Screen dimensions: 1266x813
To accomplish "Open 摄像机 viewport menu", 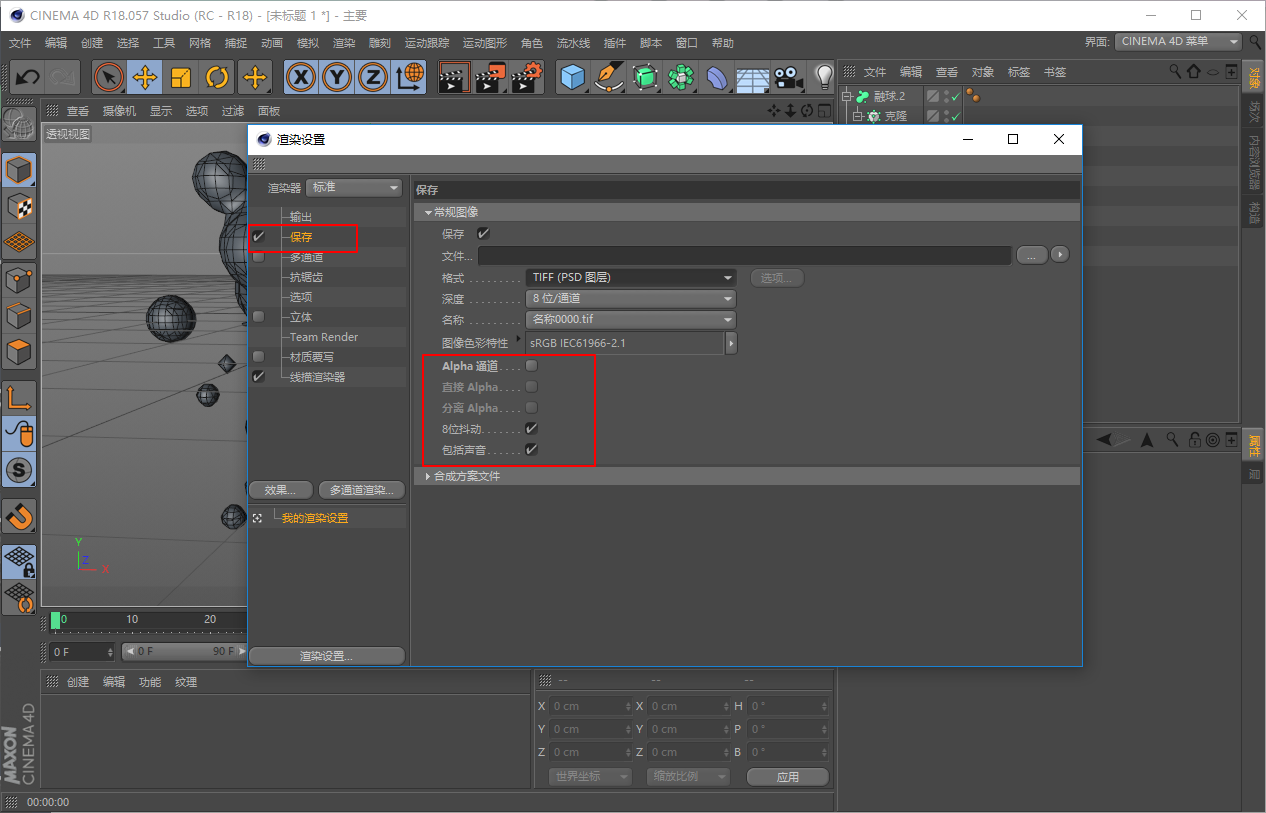I will (119, 111).
